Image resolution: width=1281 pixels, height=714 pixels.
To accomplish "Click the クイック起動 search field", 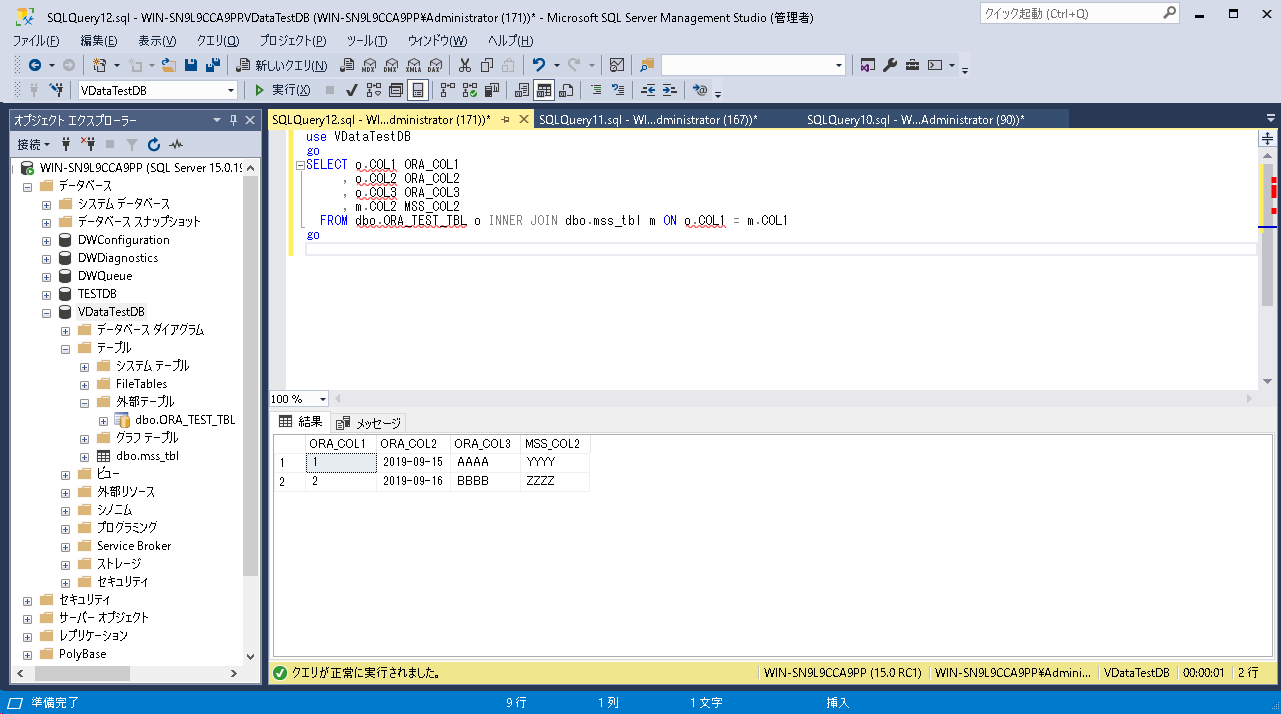I will 1068,13.
